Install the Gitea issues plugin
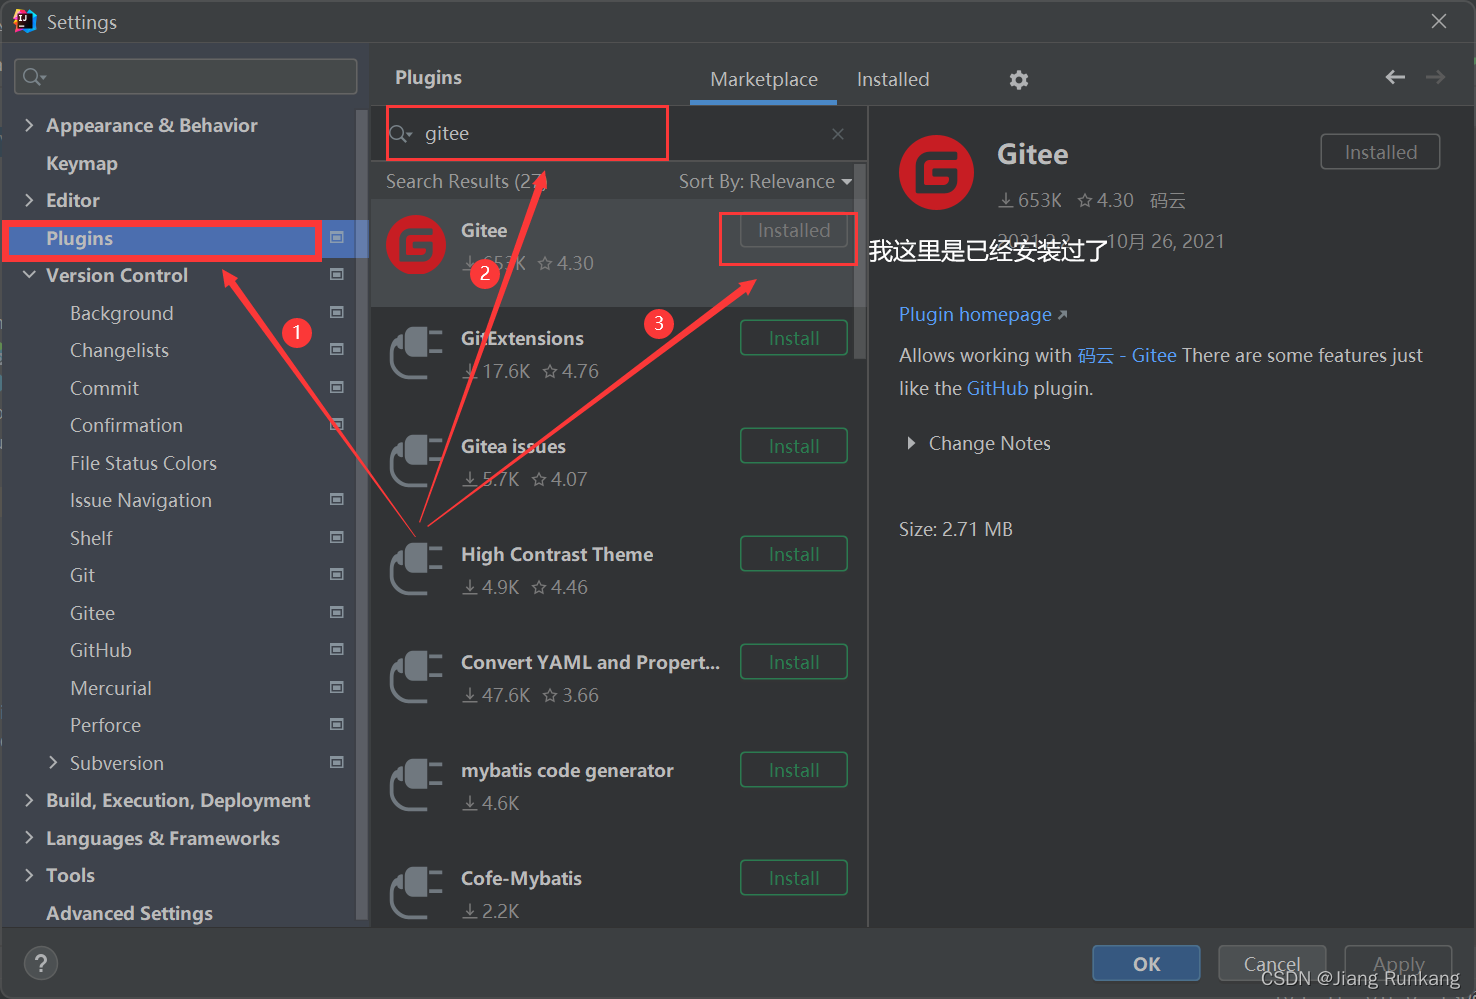1476x999 pixels. [x=794, y=446]
